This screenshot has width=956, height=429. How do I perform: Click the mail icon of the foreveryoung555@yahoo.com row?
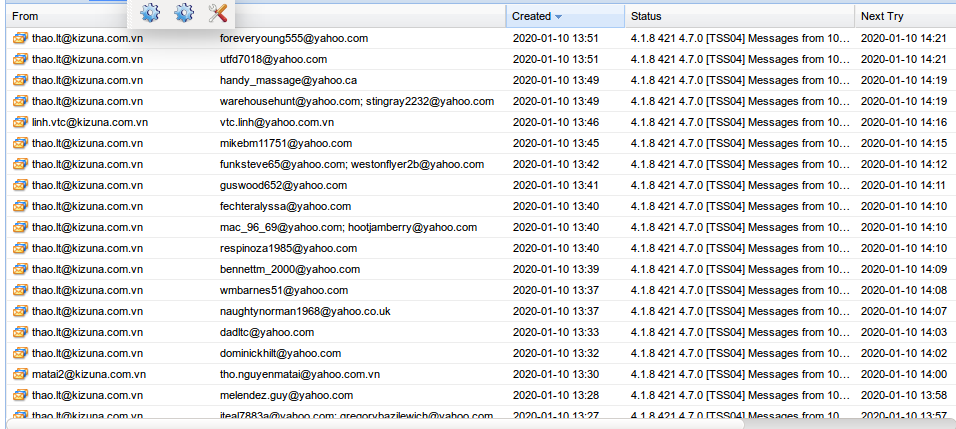(20, 38)
